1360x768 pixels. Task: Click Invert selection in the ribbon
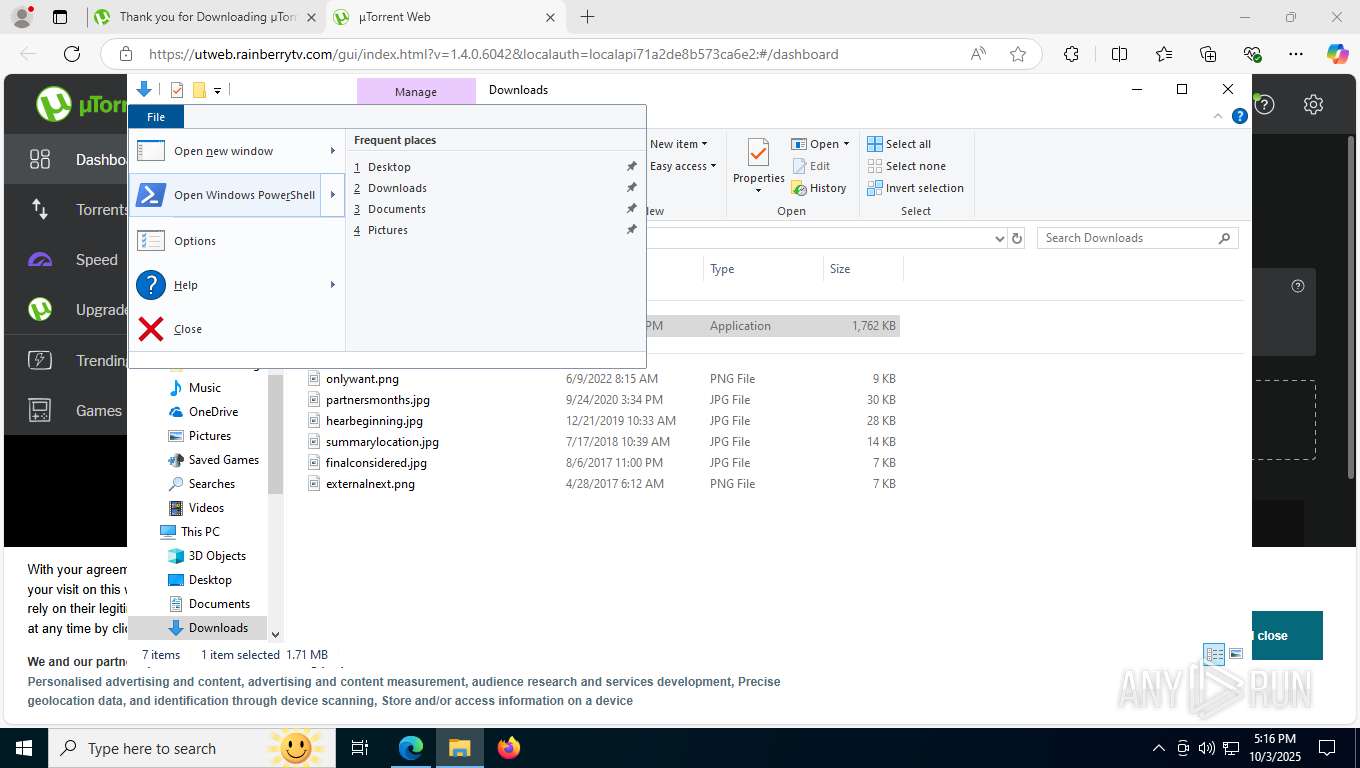(915, 188)
